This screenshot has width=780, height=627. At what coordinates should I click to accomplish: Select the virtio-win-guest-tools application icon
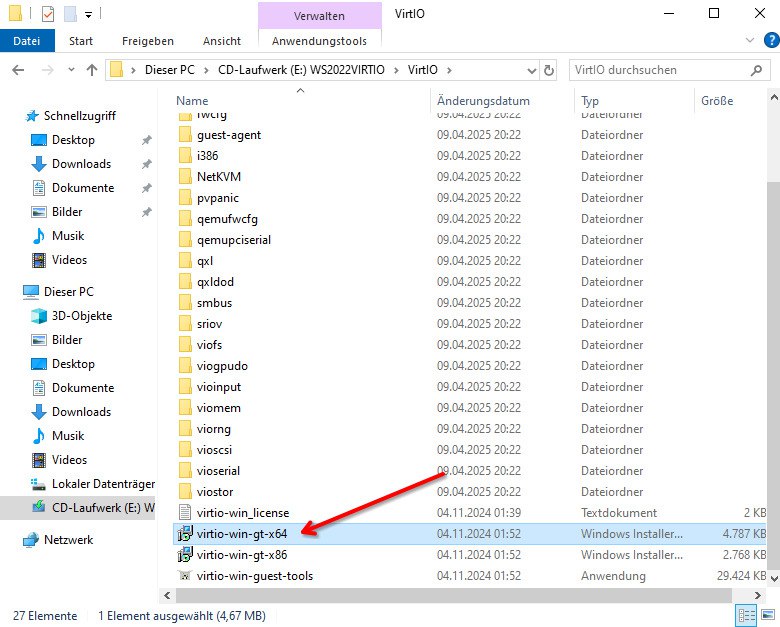click(185, 576)
